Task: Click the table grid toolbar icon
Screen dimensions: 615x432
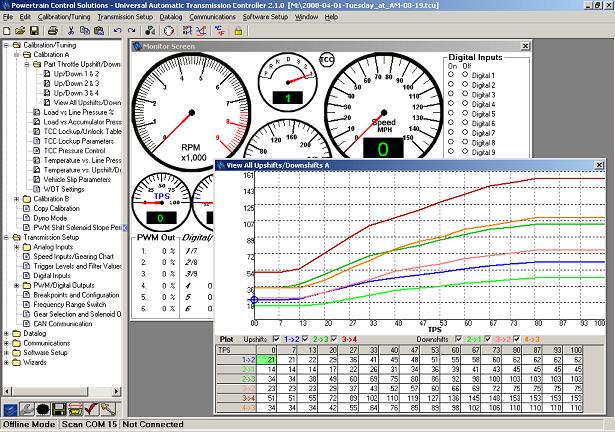Action: [187, 31]
